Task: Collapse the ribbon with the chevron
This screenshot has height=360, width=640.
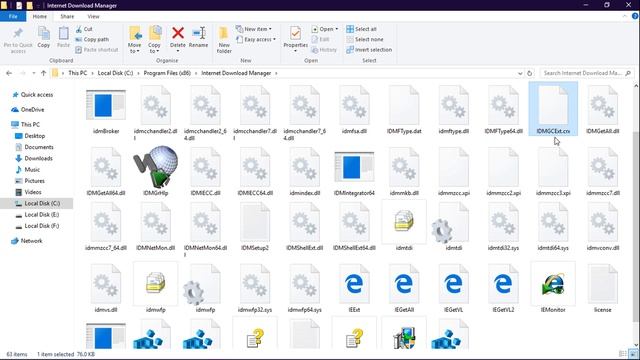Action: click(x=625, y=16)
